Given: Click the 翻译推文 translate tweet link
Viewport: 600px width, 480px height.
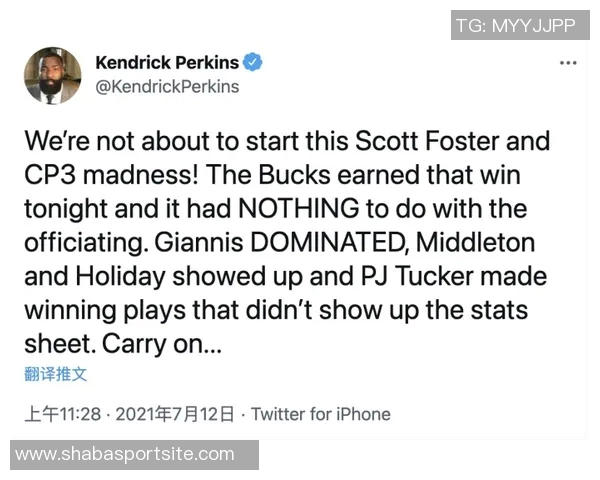Looking at the screenshot, I should 56,374.
